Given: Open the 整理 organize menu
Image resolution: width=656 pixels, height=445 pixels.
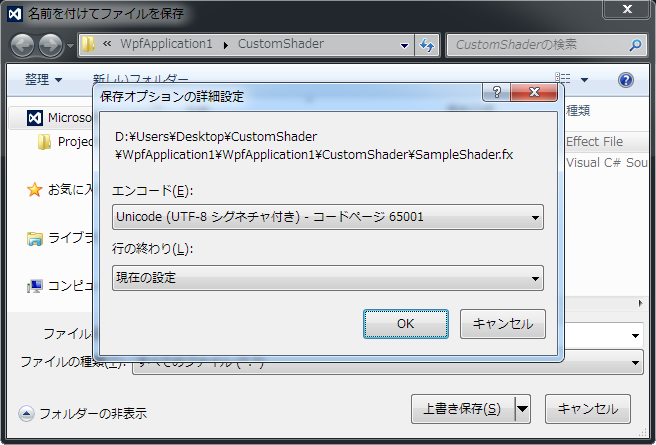Looking at the screenshot, I should point(43,80).
